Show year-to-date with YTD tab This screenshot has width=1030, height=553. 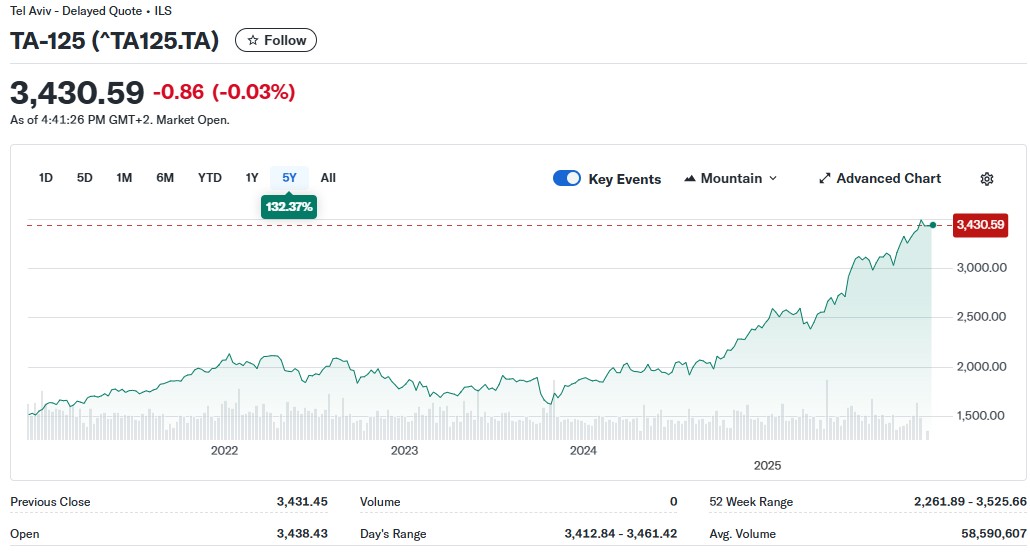[x=210, y=178]
